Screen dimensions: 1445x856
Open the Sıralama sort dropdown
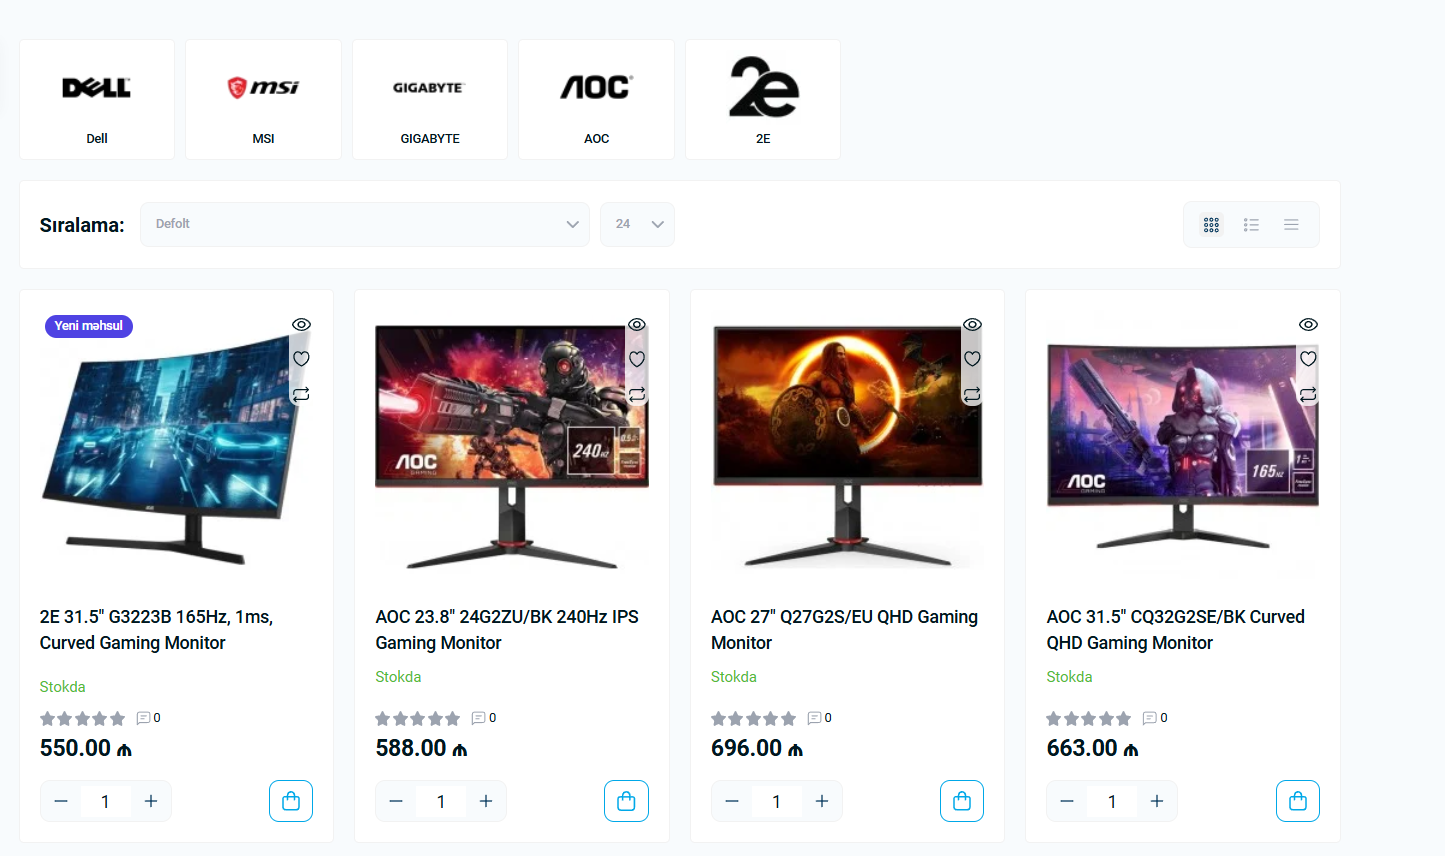tap(365, 224)
